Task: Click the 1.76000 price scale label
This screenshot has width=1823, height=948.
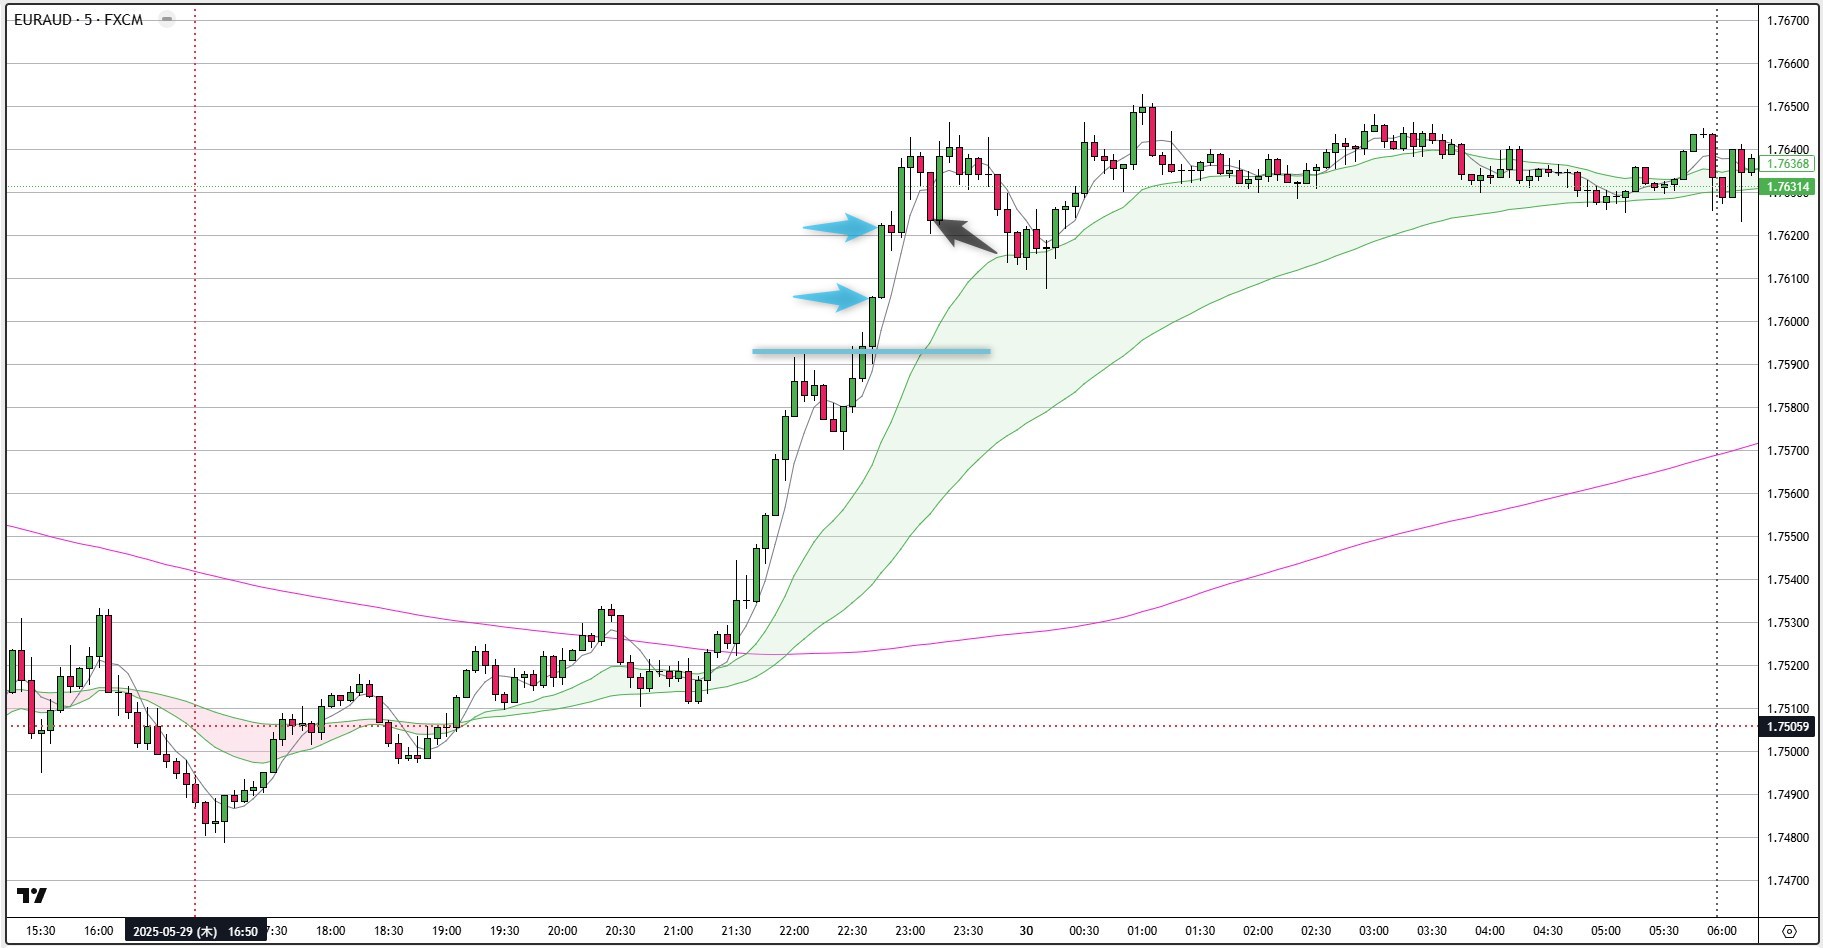Action: point(1788,322)
